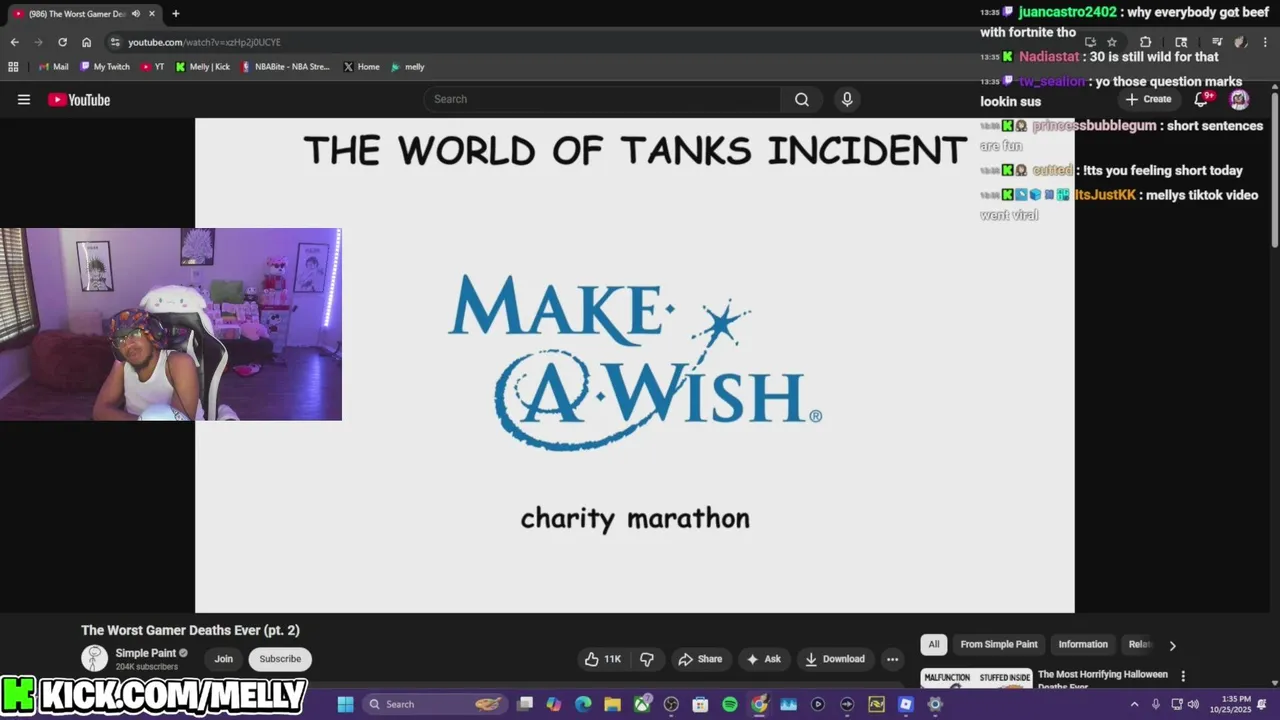Open YouTube notifications bell
This screenshot has width=1280, height=720.
click(1202, 99)
